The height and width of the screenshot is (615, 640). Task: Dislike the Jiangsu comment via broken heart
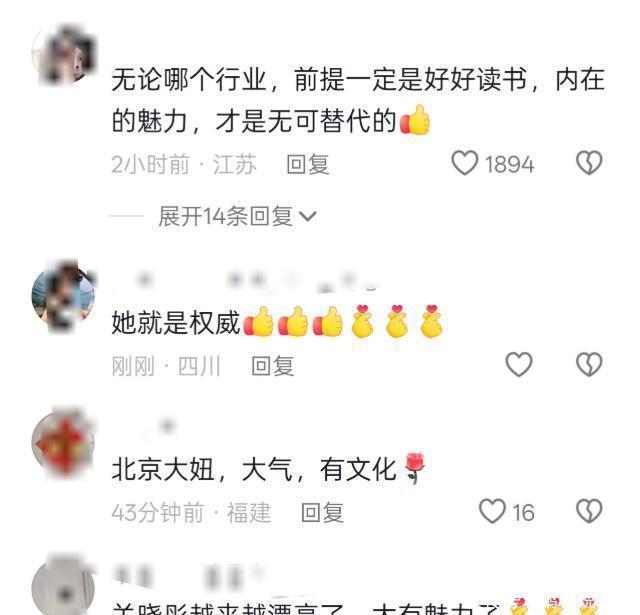click(589, 163)
